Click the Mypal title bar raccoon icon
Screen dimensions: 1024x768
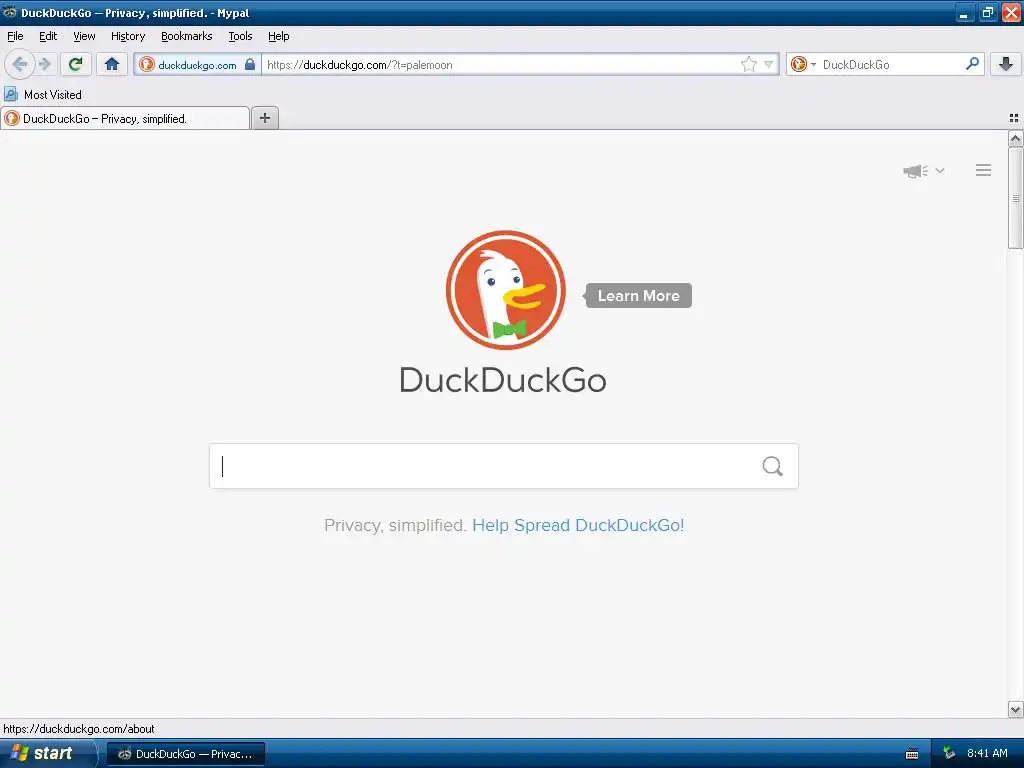(9, 12)
